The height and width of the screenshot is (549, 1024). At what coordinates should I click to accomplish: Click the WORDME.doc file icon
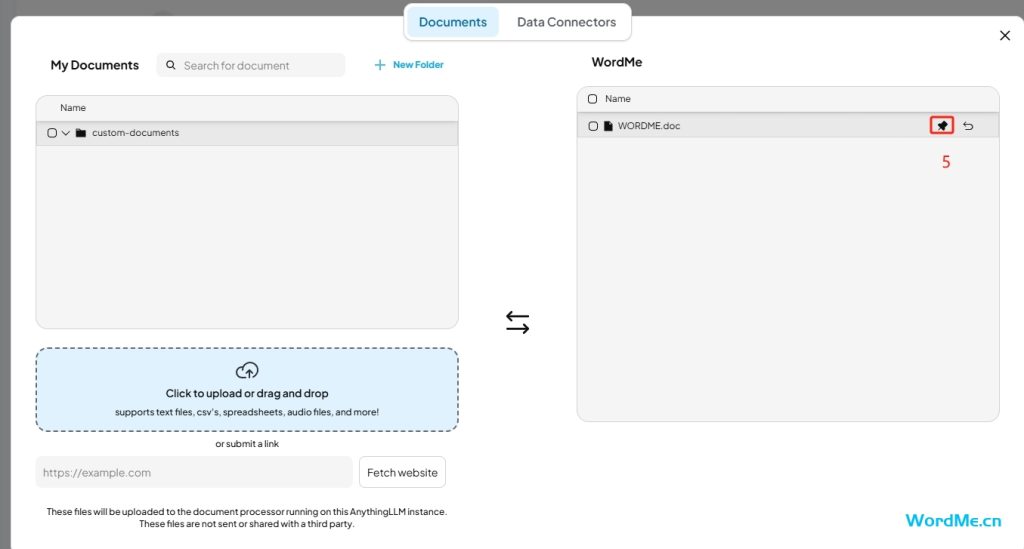click(x=608, y=126)
